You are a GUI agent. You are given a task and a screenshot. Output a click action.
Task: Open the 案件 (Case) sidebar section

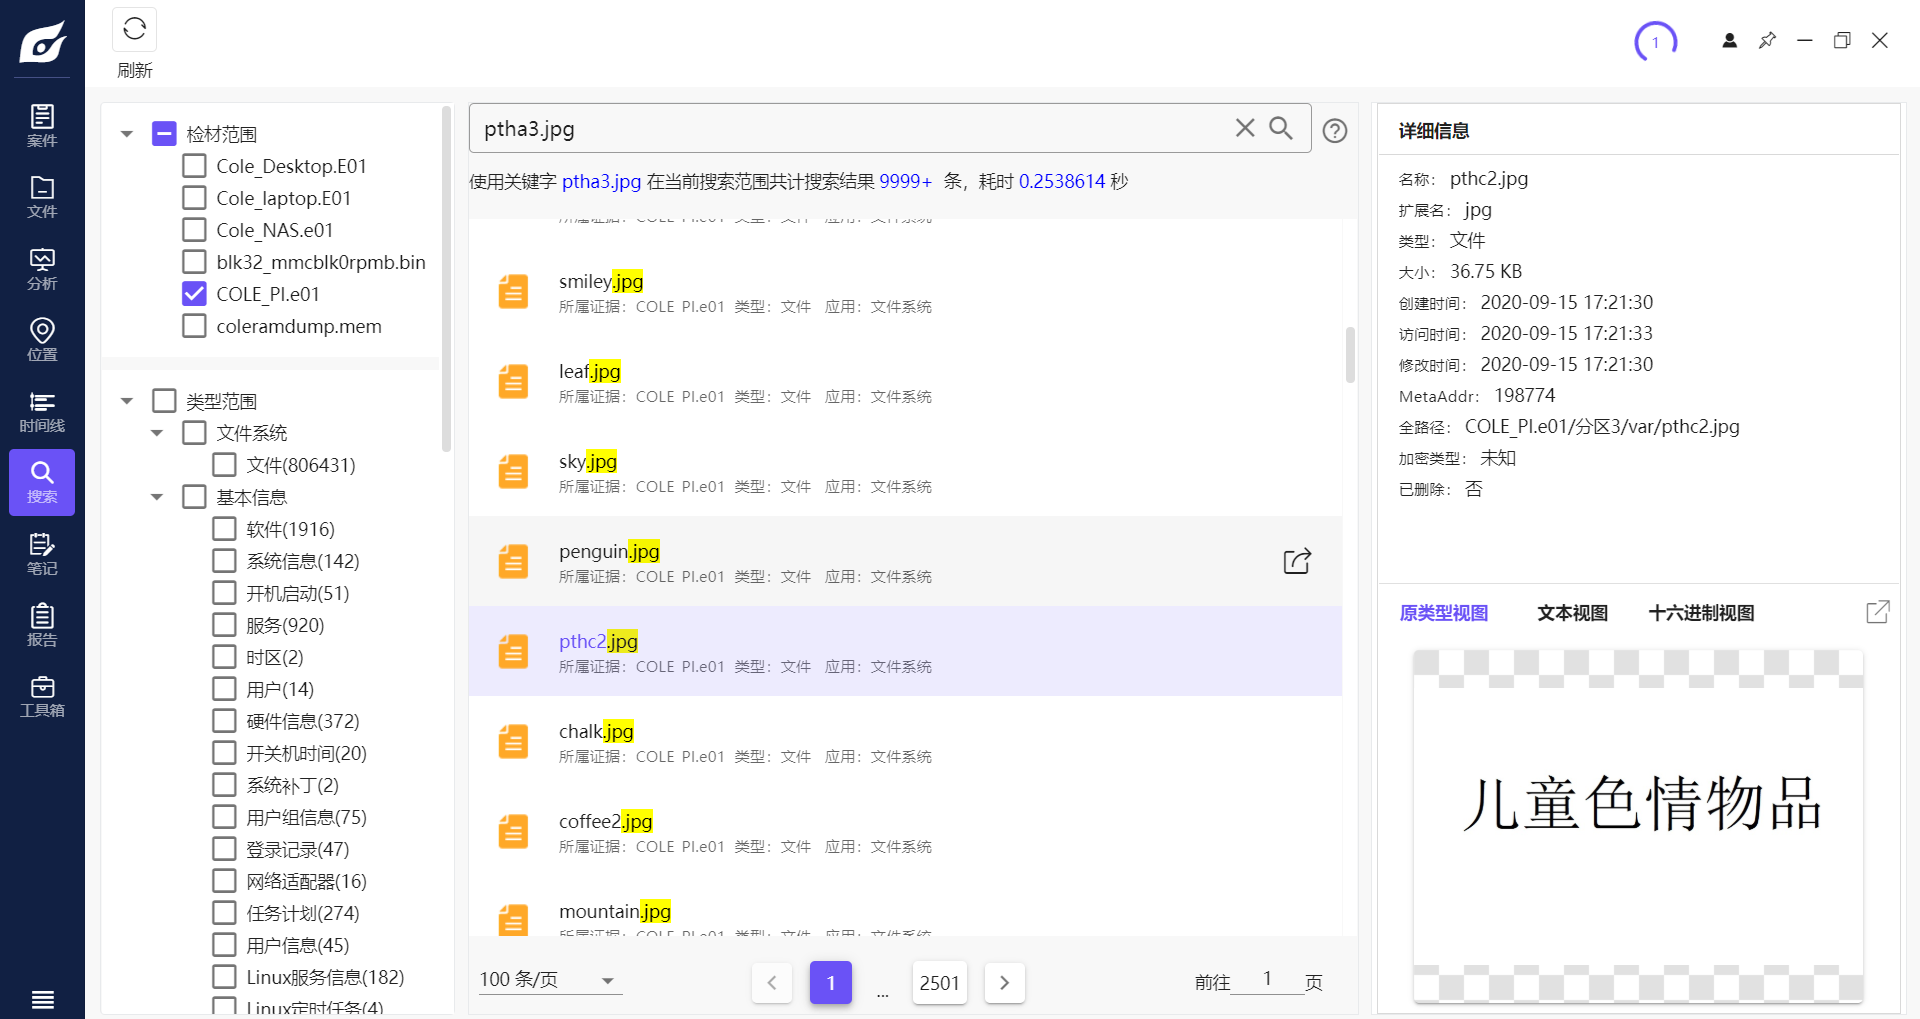coord(42,126)
